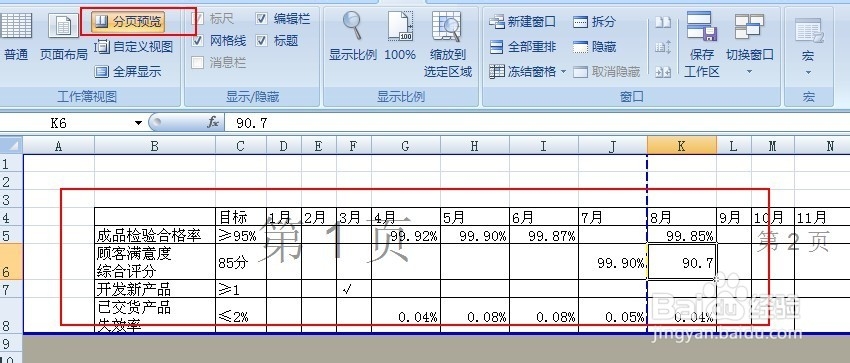850x363 pixels.
Task: Click the 7月 header cell
Action: pos(613,217)
